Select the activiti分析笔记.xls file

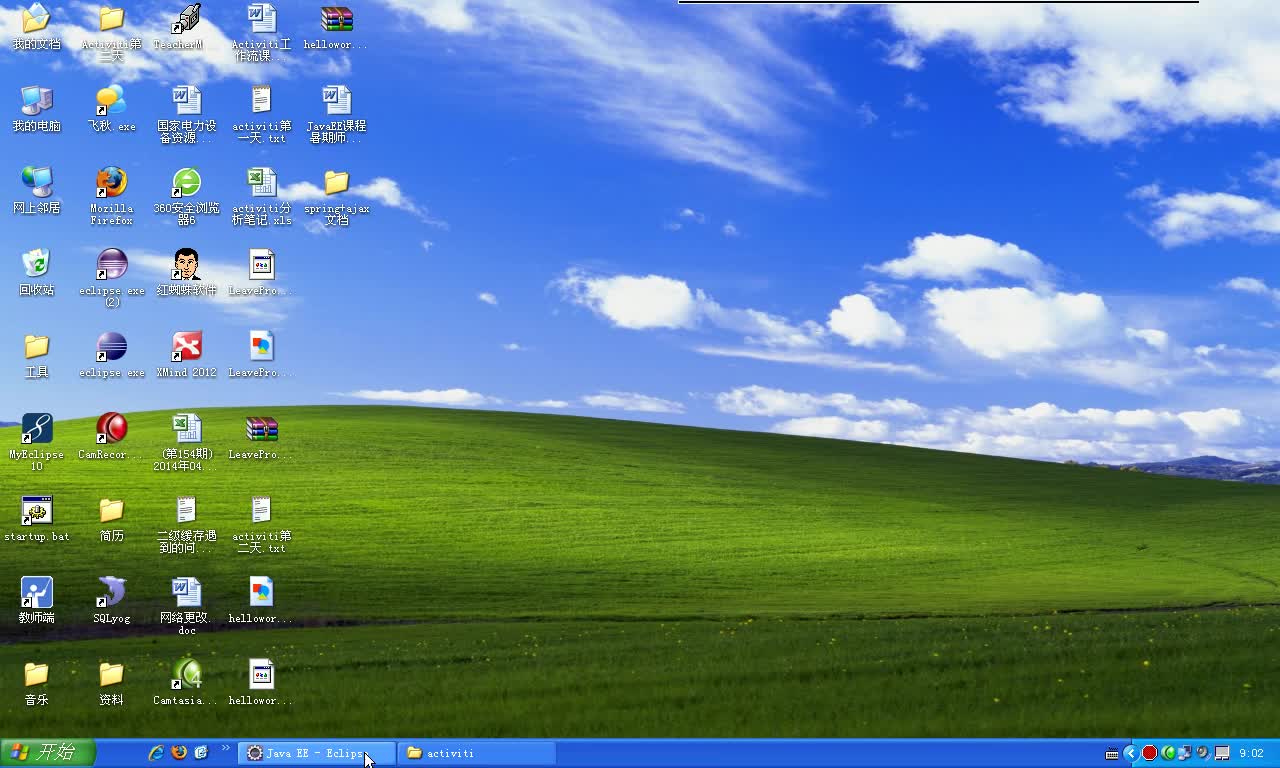261,196
